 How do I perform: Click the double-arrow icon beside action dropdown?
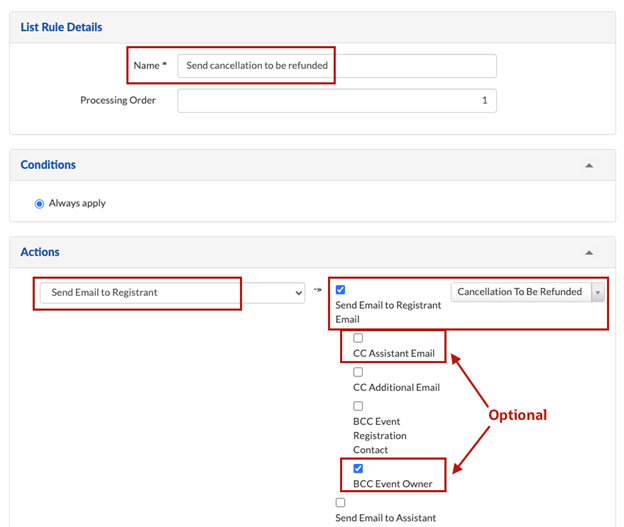pos(318,291)
